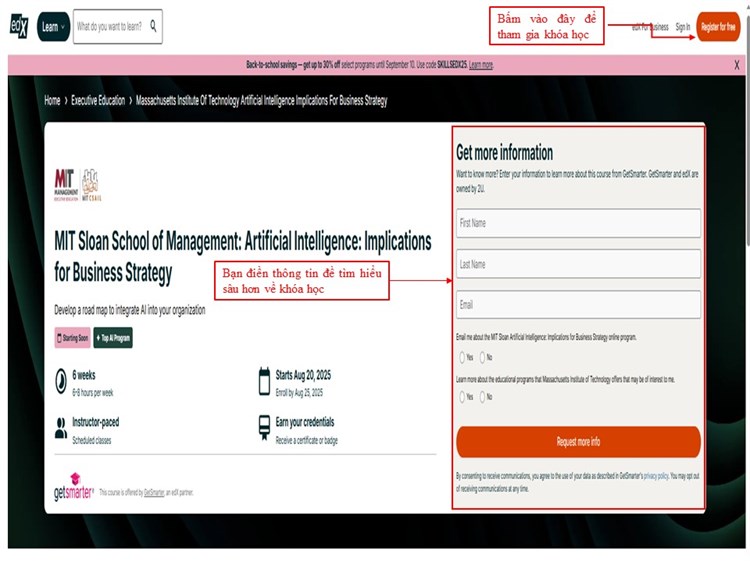Go to Home breadcrumb

[52, 101]
